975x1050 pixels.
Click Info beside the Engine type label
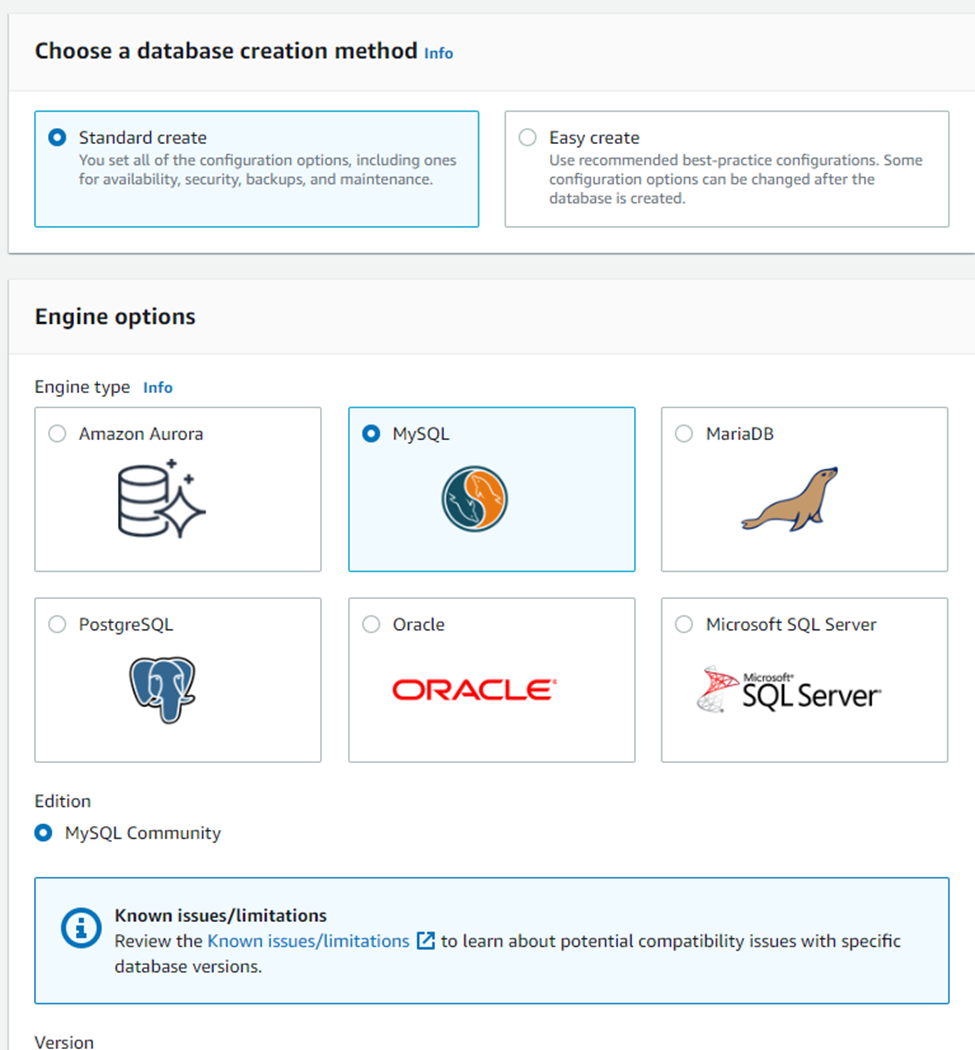[157, 387]
